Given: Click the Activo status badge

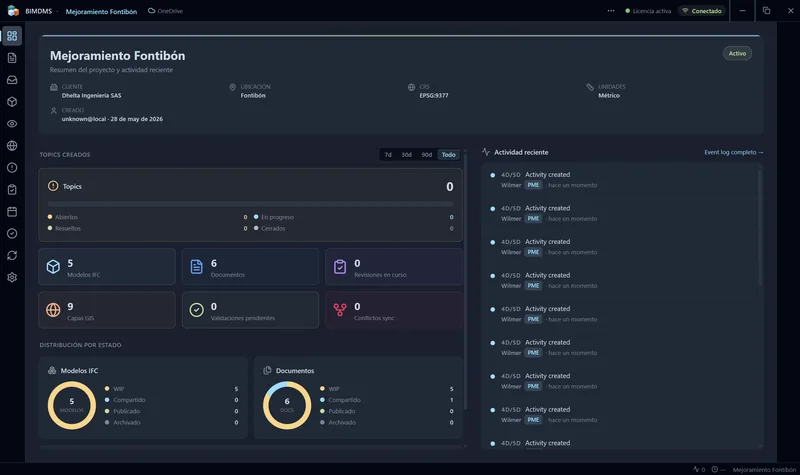Looking at the screenshot, I should (x=737, y=54).
